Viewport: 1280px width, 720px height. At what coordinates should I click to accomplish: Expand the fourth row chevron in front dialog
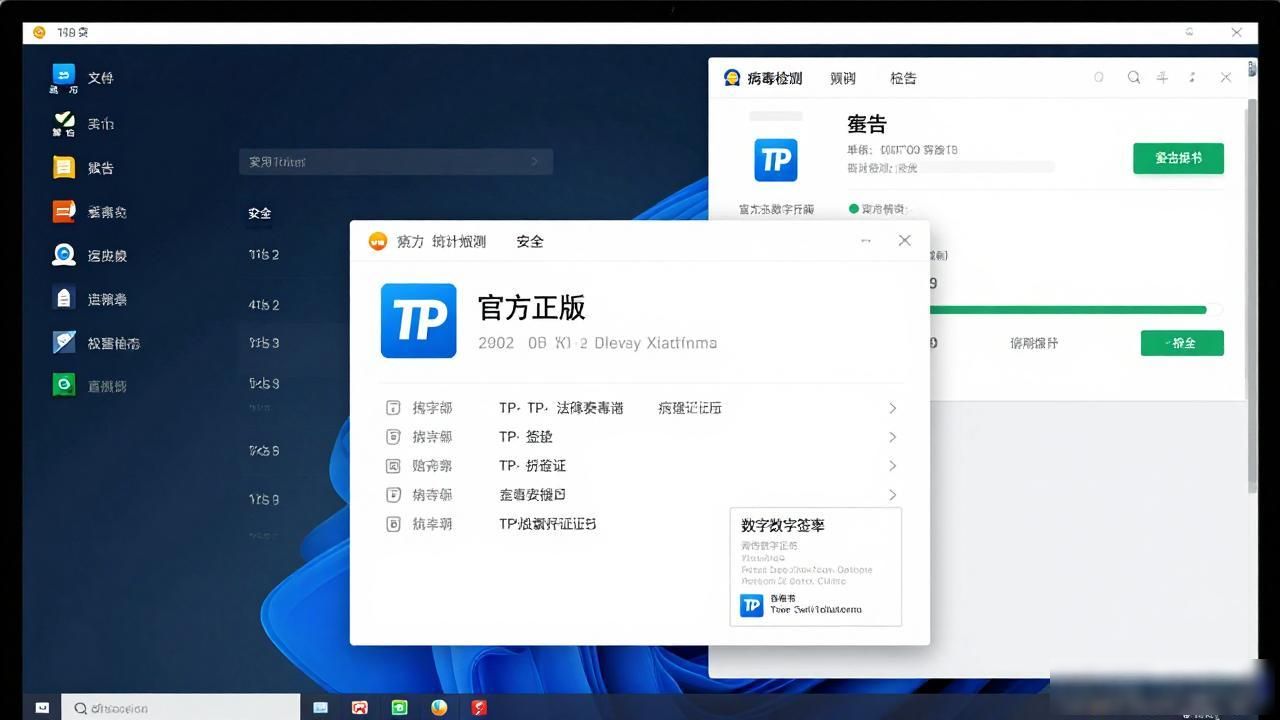point(892,495)
